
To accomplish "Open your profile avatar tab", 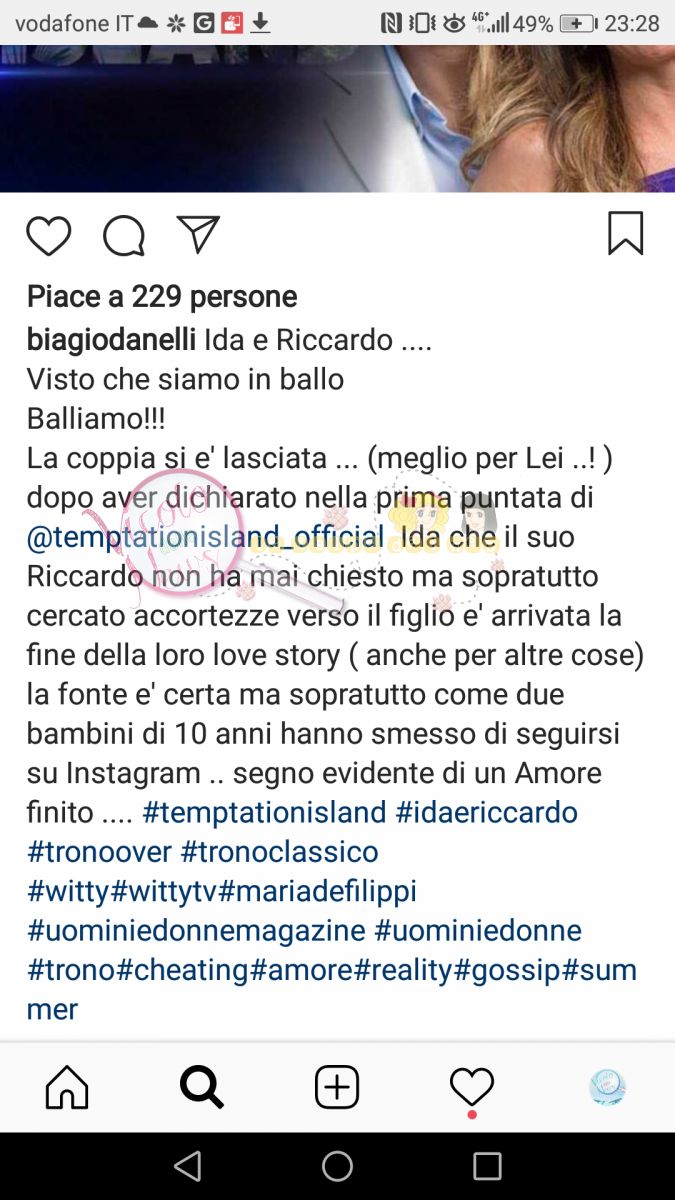I will 607,1086.
